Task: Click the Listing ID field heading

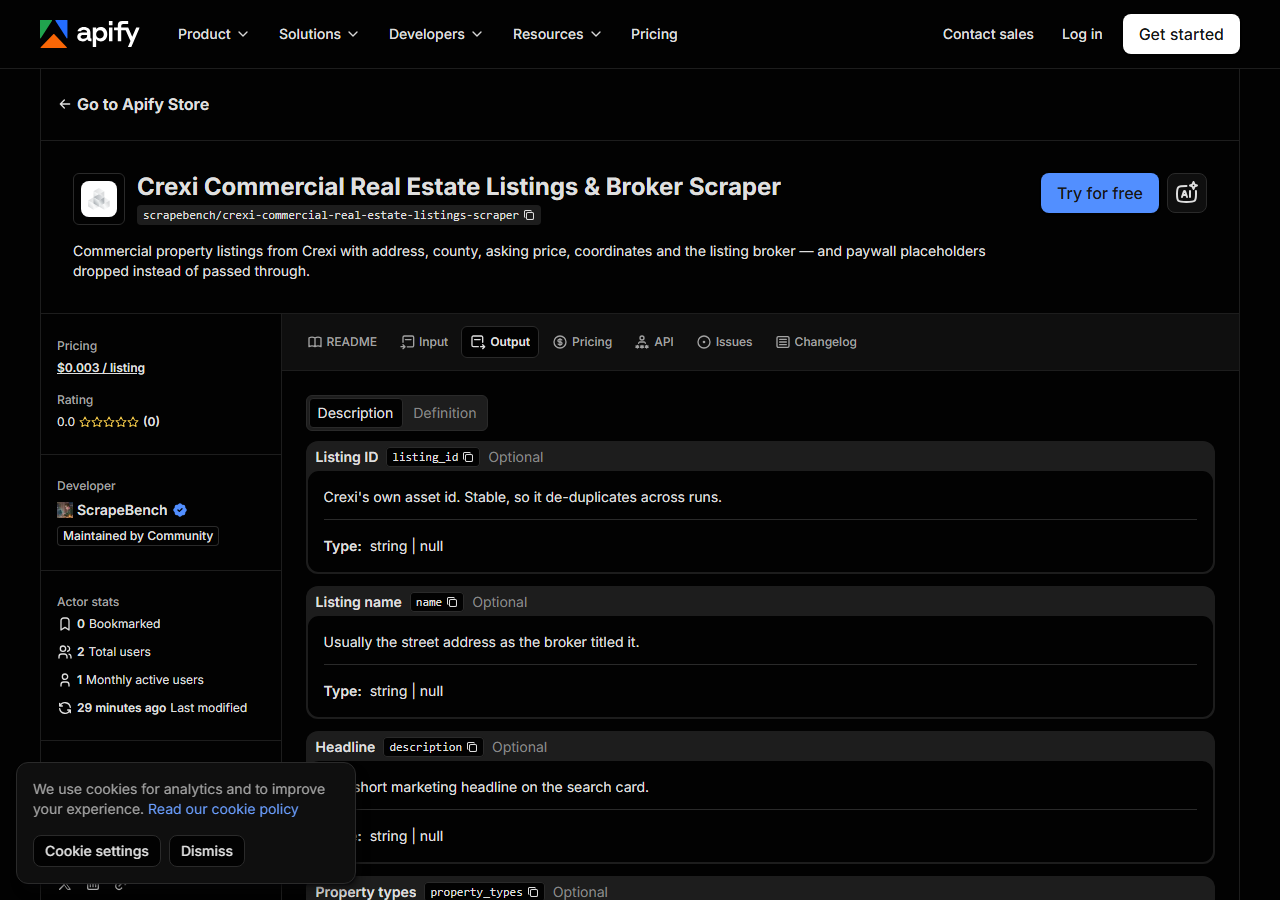Action: point(347,457)
